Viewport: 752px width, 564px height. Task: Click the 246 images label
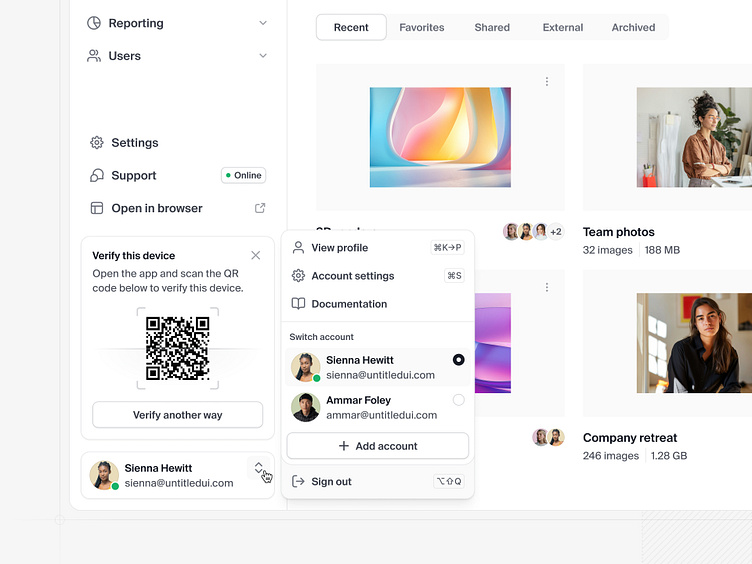coord(611,456)
